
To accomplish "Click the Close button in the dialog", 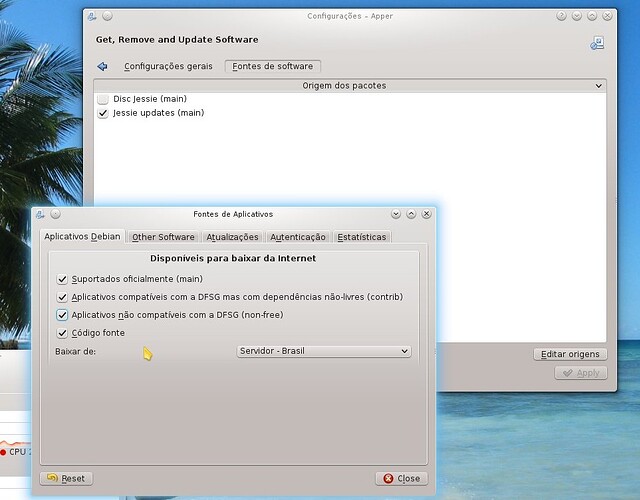I will click(401, 478).
